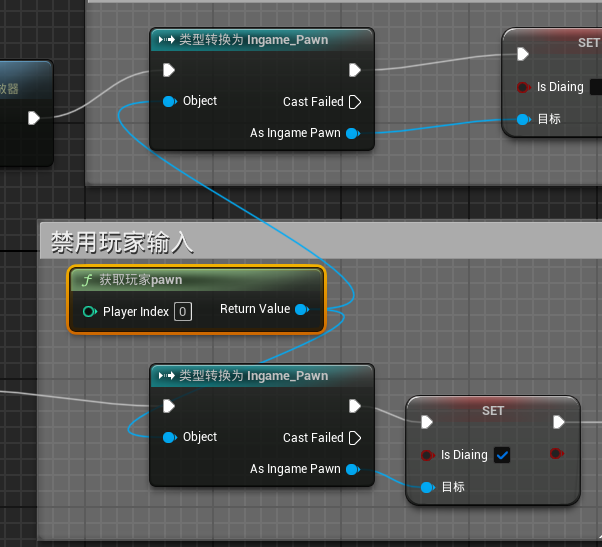Select the 获取玩家pawn node title

pyautogui.click(x=140, y=280)
